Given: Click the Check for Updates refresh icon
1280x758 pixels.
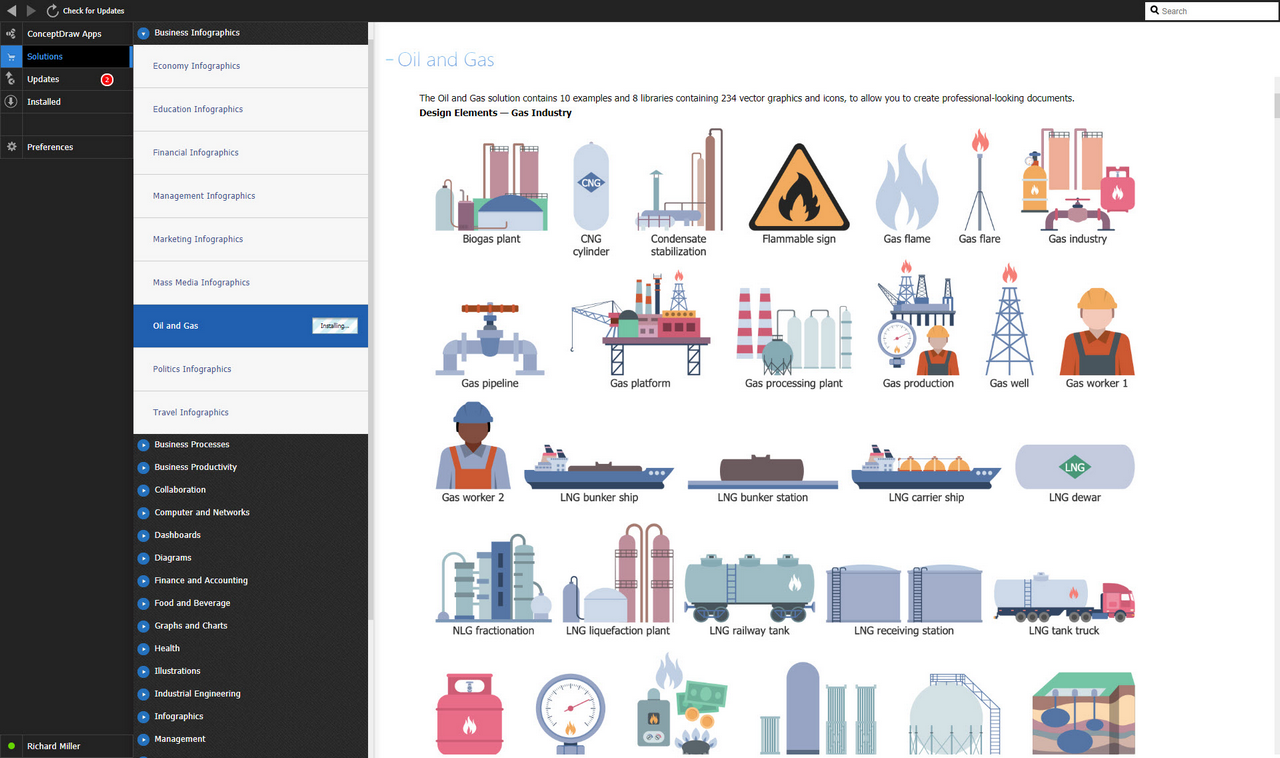Looking at the screenshot, I should click(53, 11).
